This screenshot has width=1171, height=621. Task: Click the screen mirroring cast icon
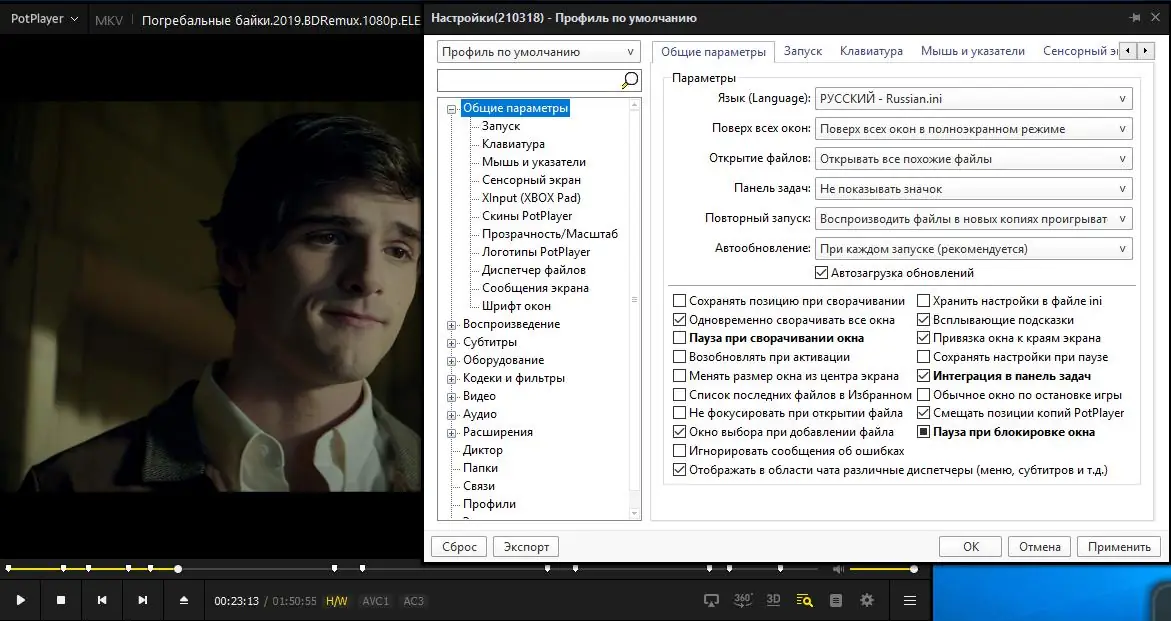pyautogui.click(x=710, y=600)
